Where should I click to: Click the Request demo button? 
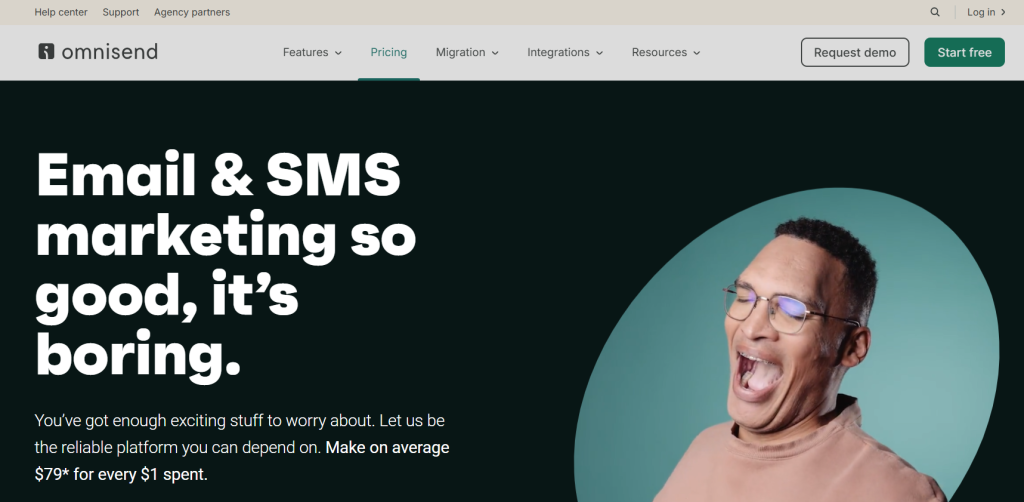(x=855, y=52)
